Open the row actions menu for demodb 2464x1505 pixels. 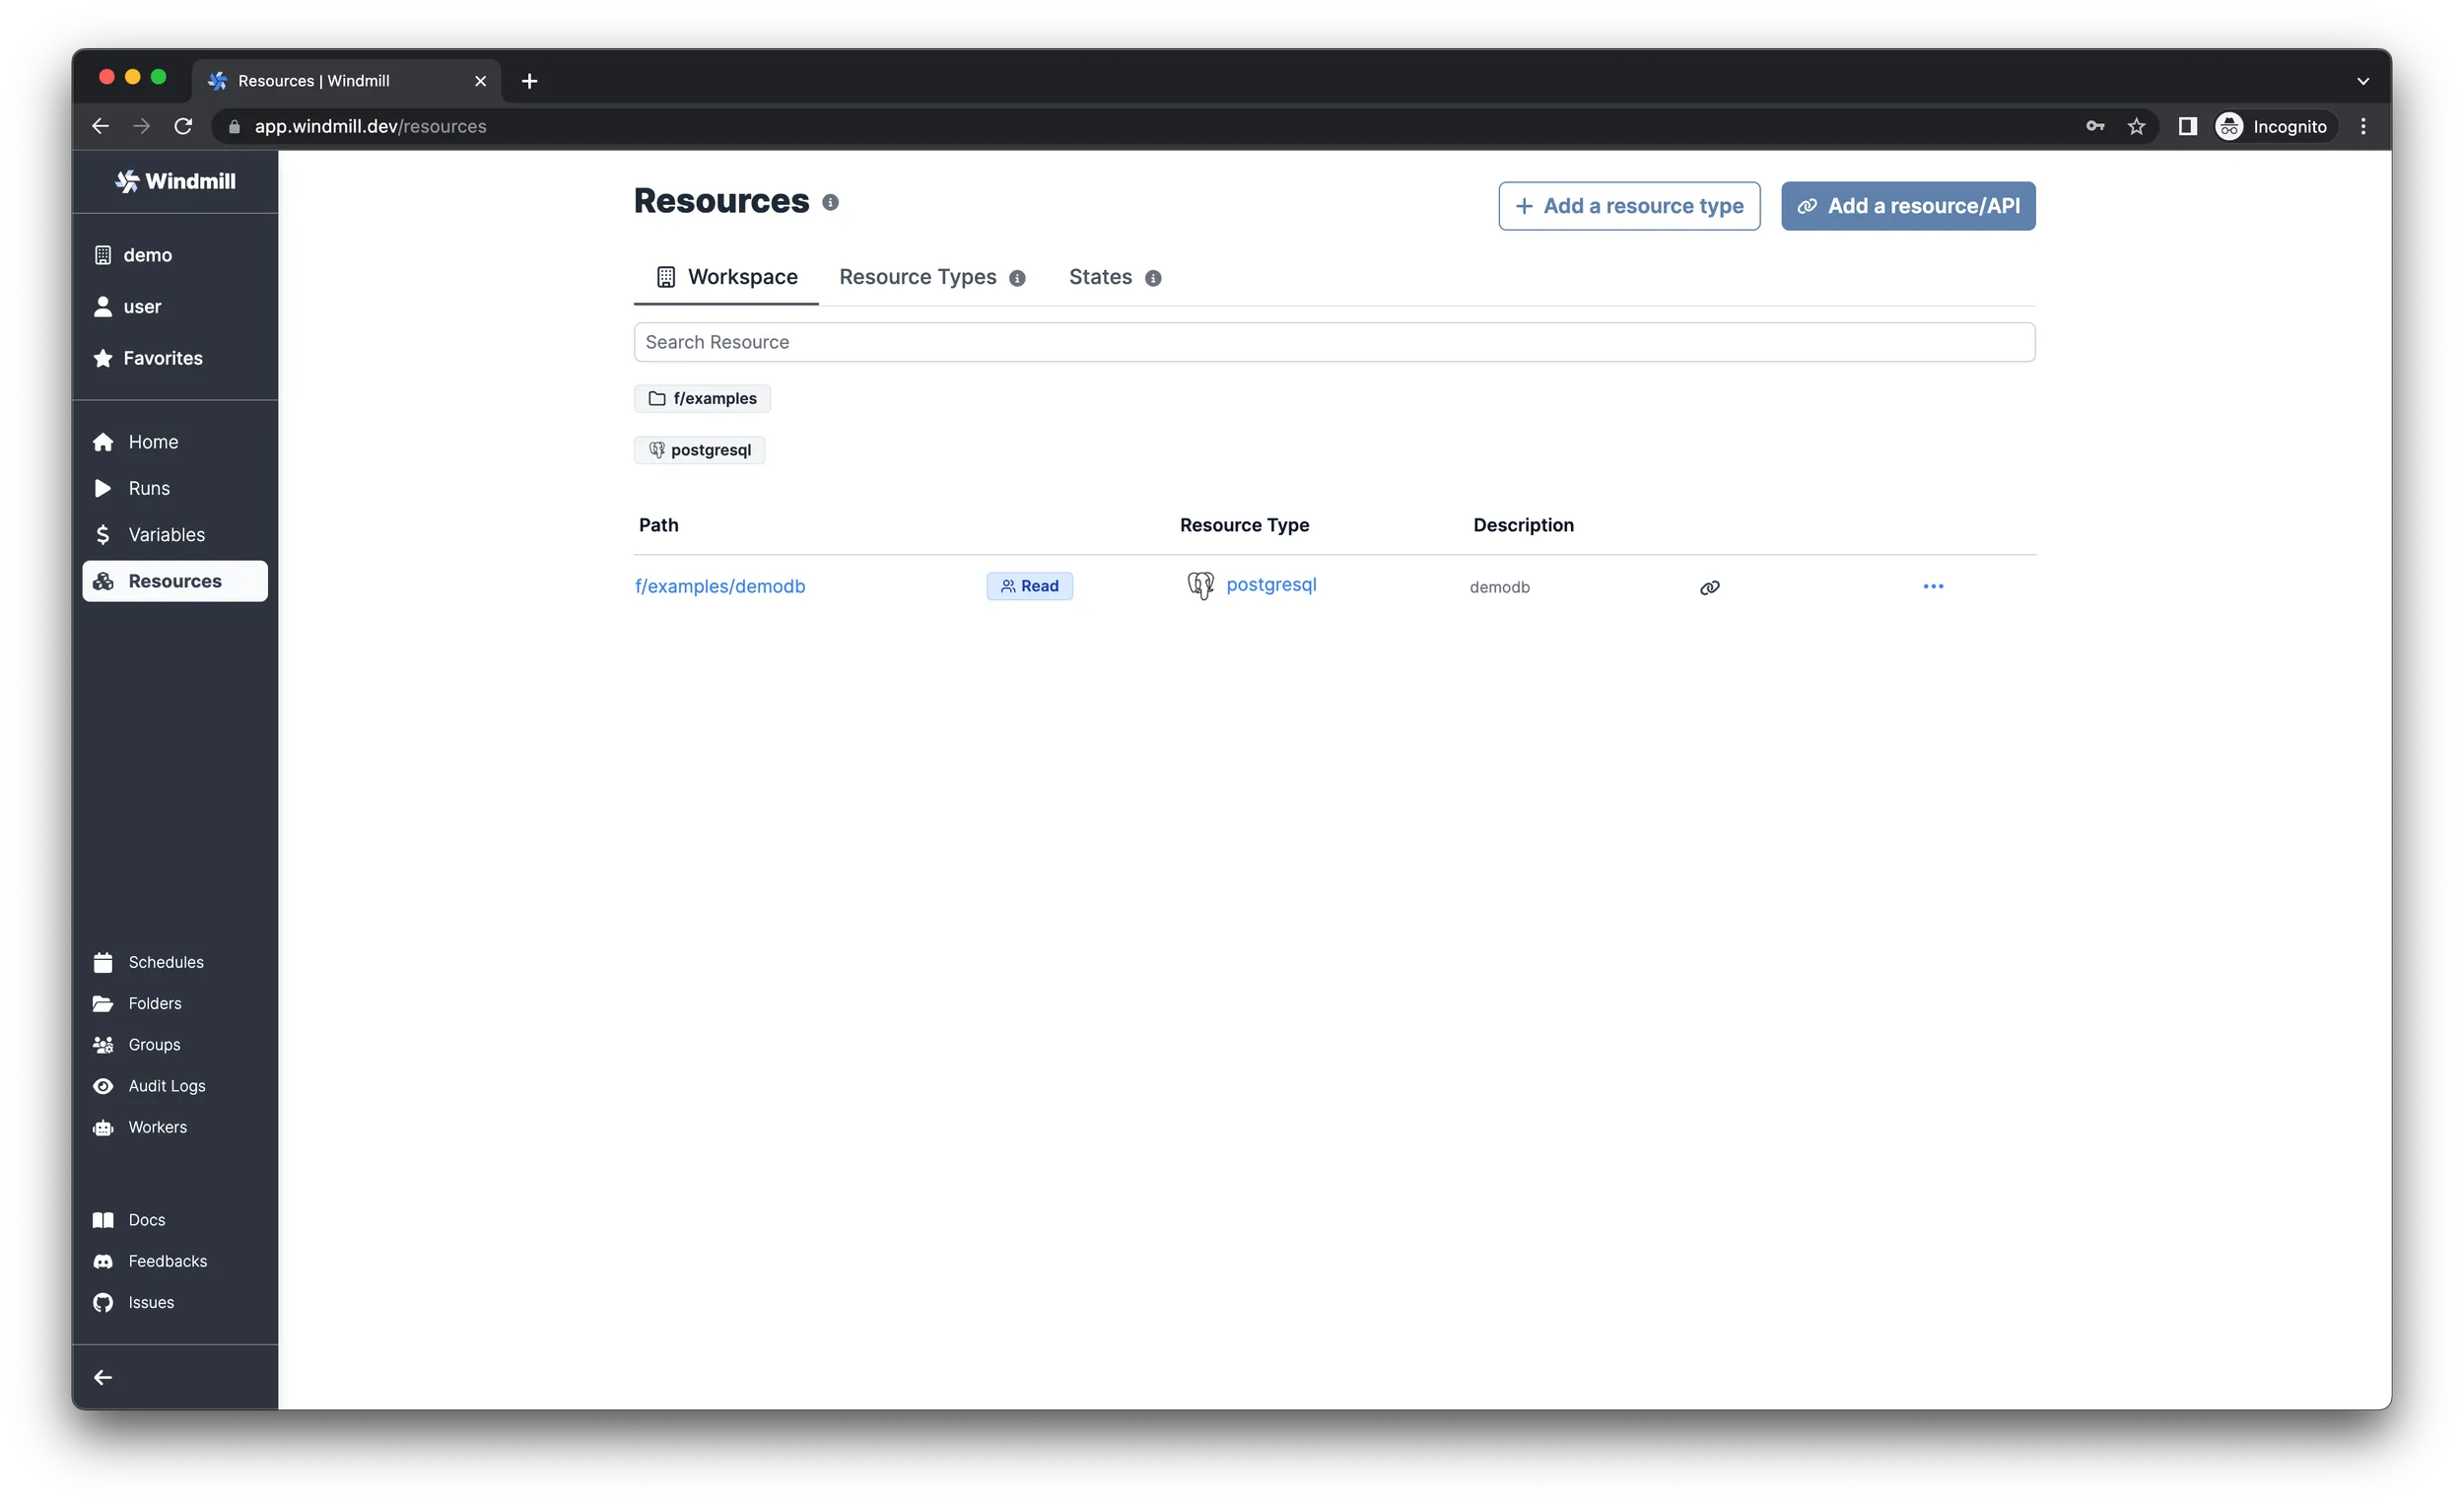[x=1933, y=586]
